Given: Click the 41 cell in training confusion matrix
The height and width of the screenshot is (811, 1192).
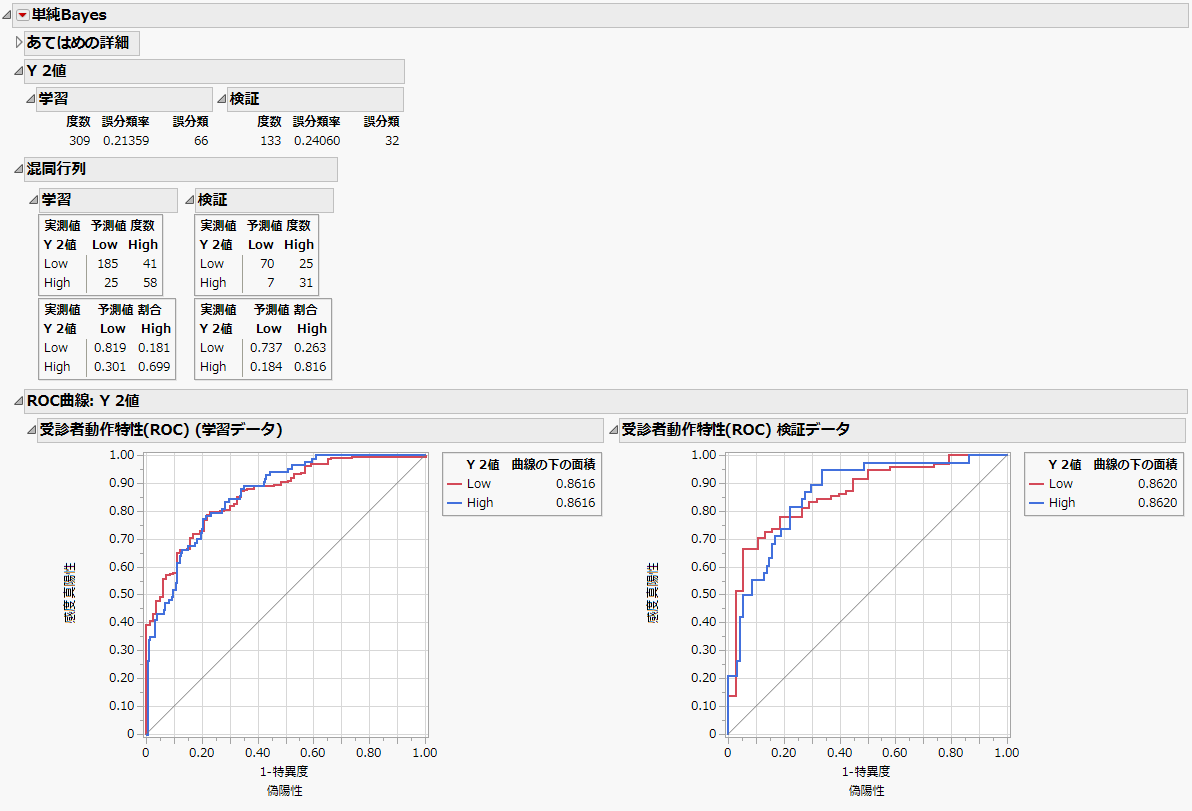Looking at the screenshot, I should pyautogui.click(x=150, y=264).
